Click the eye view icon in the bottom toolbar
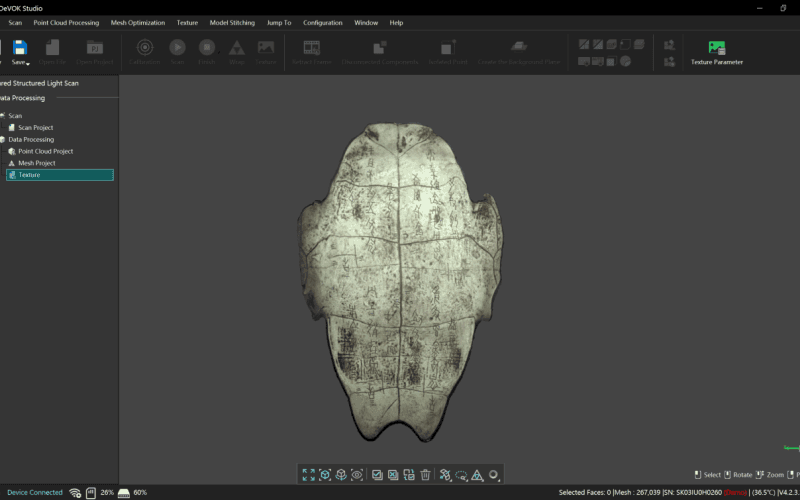The width and height of the screenshot is (800, 500). pos(357,475)
